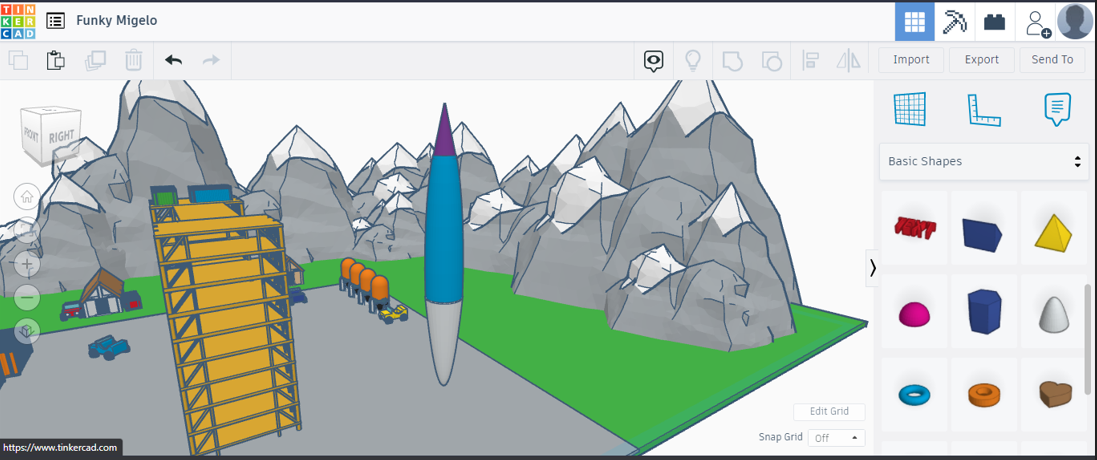Pick the blue Polygon shape

[x=984, y=312]
